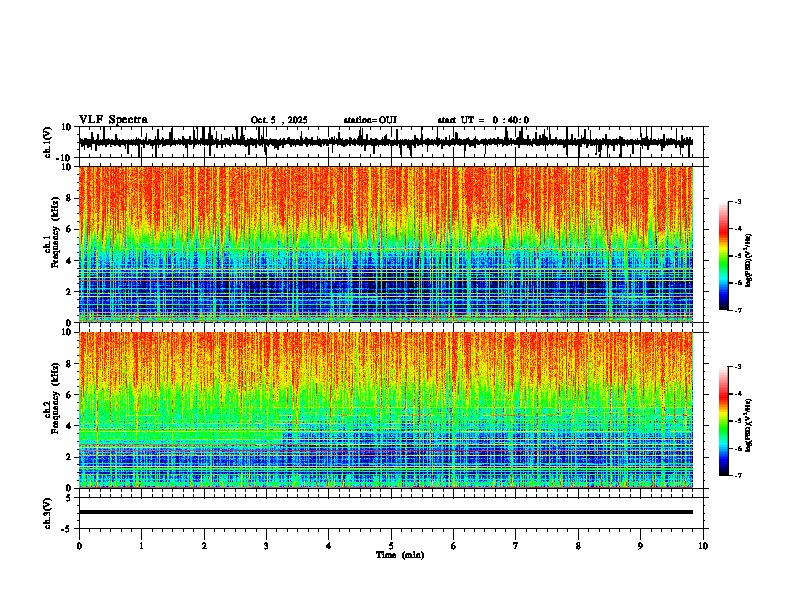
Task: Click the "-7" tick on ch.1 colorbar
Action: point(737,310)
